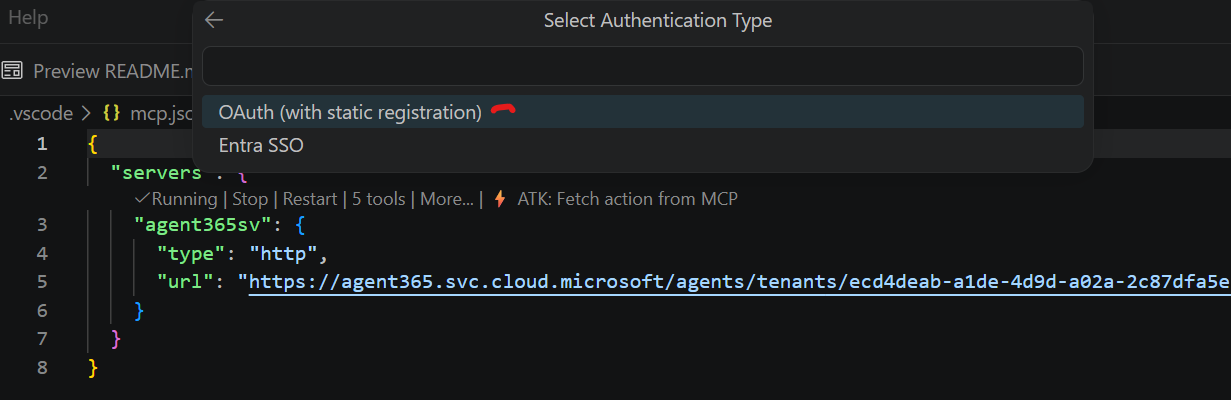The width and height of the screenshot is (1231, 400).
Task: Restart the MCP server via code lens
Action: coord(309,199)
